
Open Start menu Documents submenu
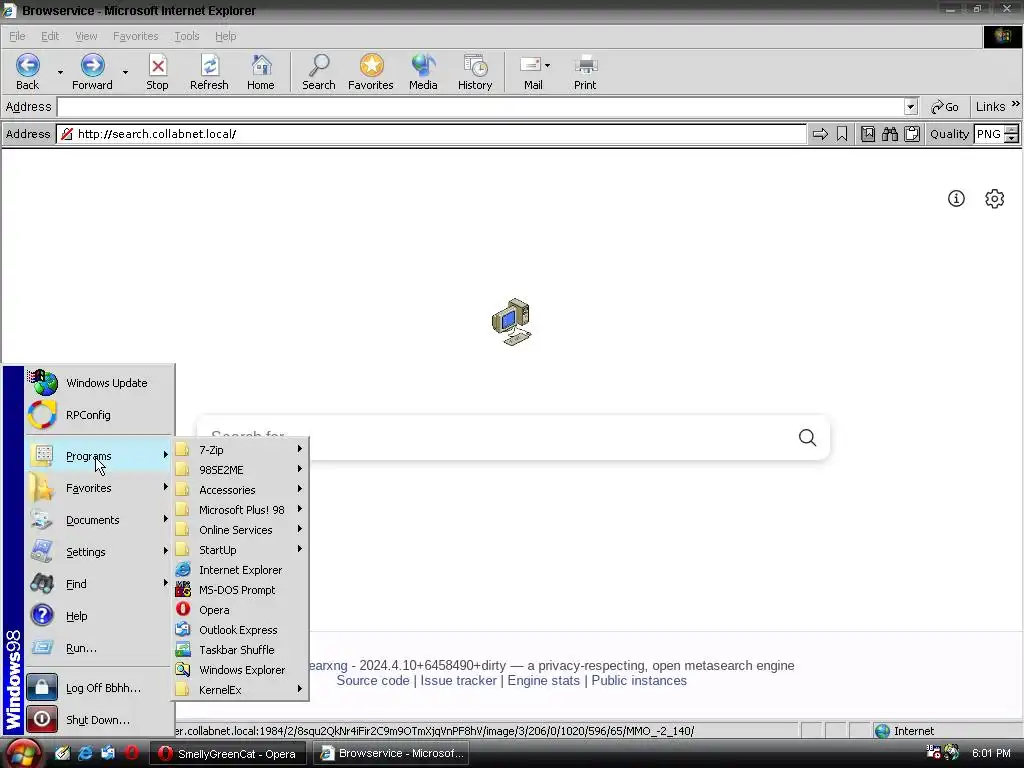99,520
